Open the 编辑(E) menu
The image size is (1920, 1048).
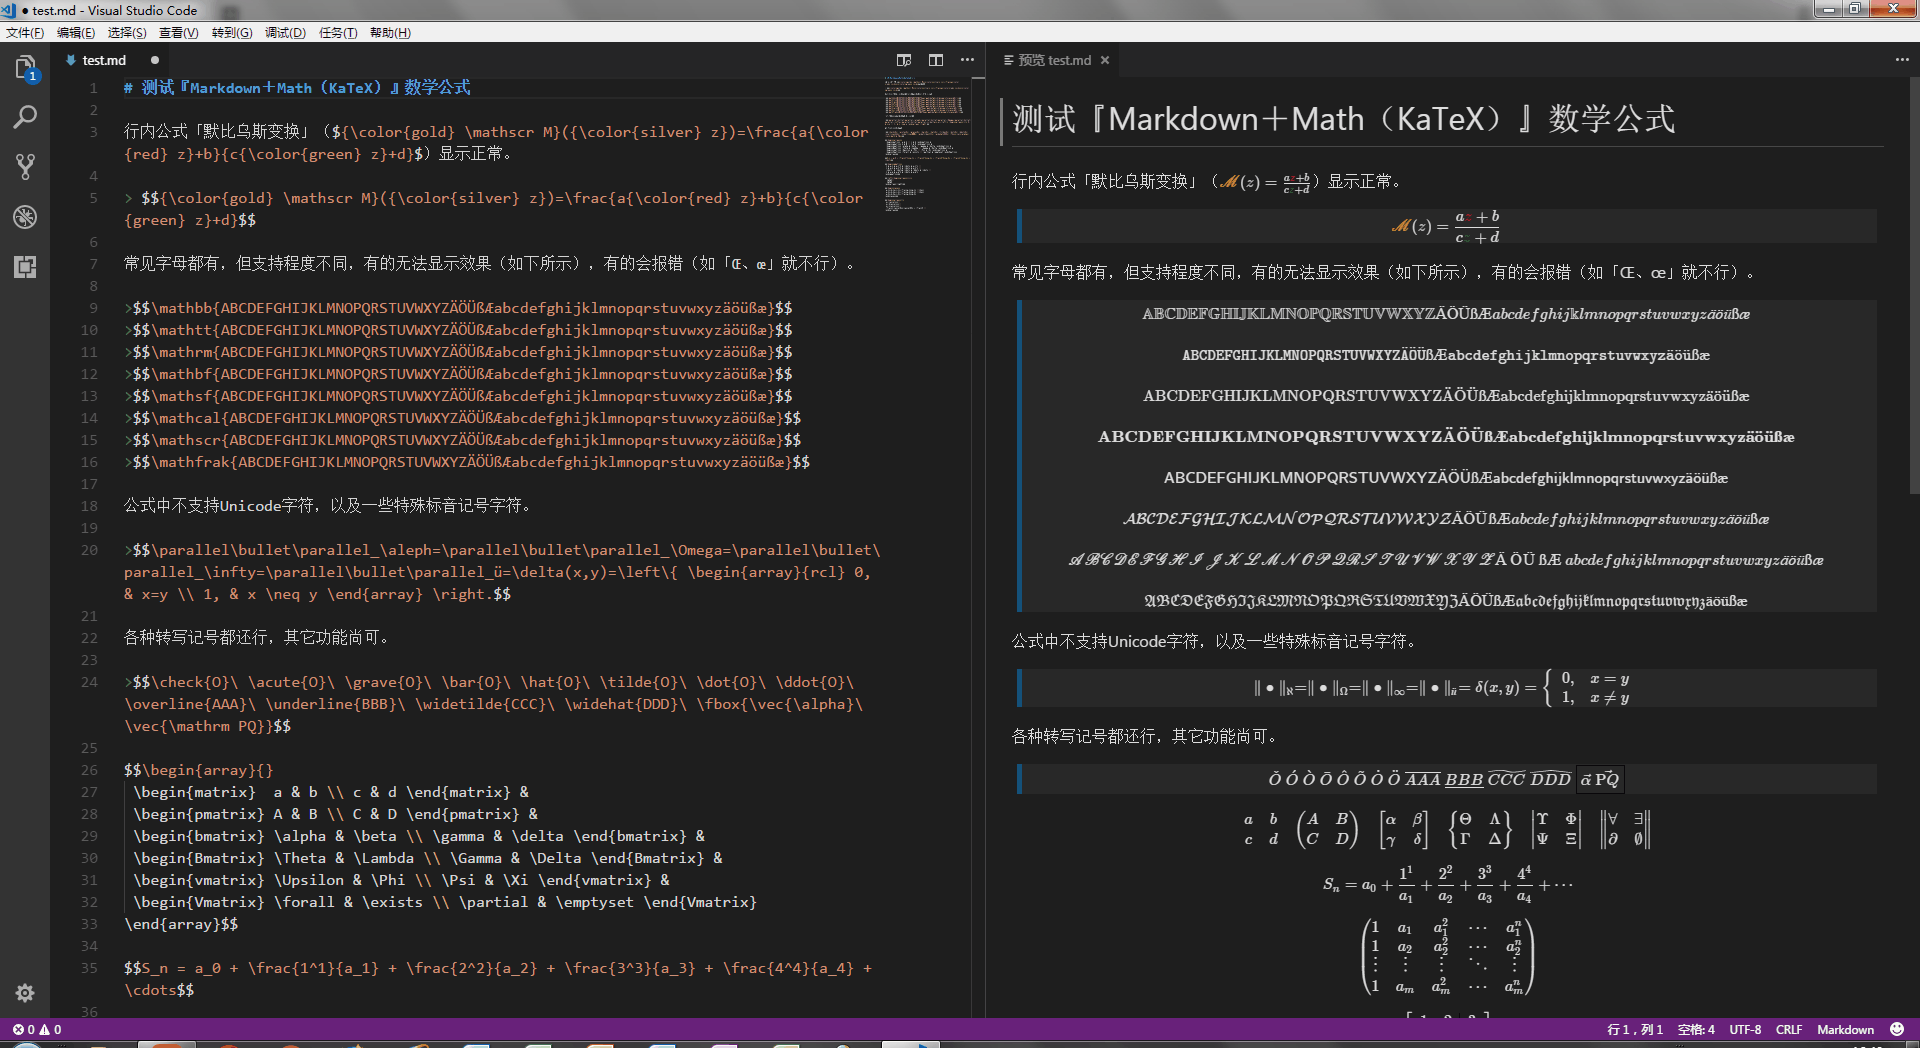[x=76, y=33]
